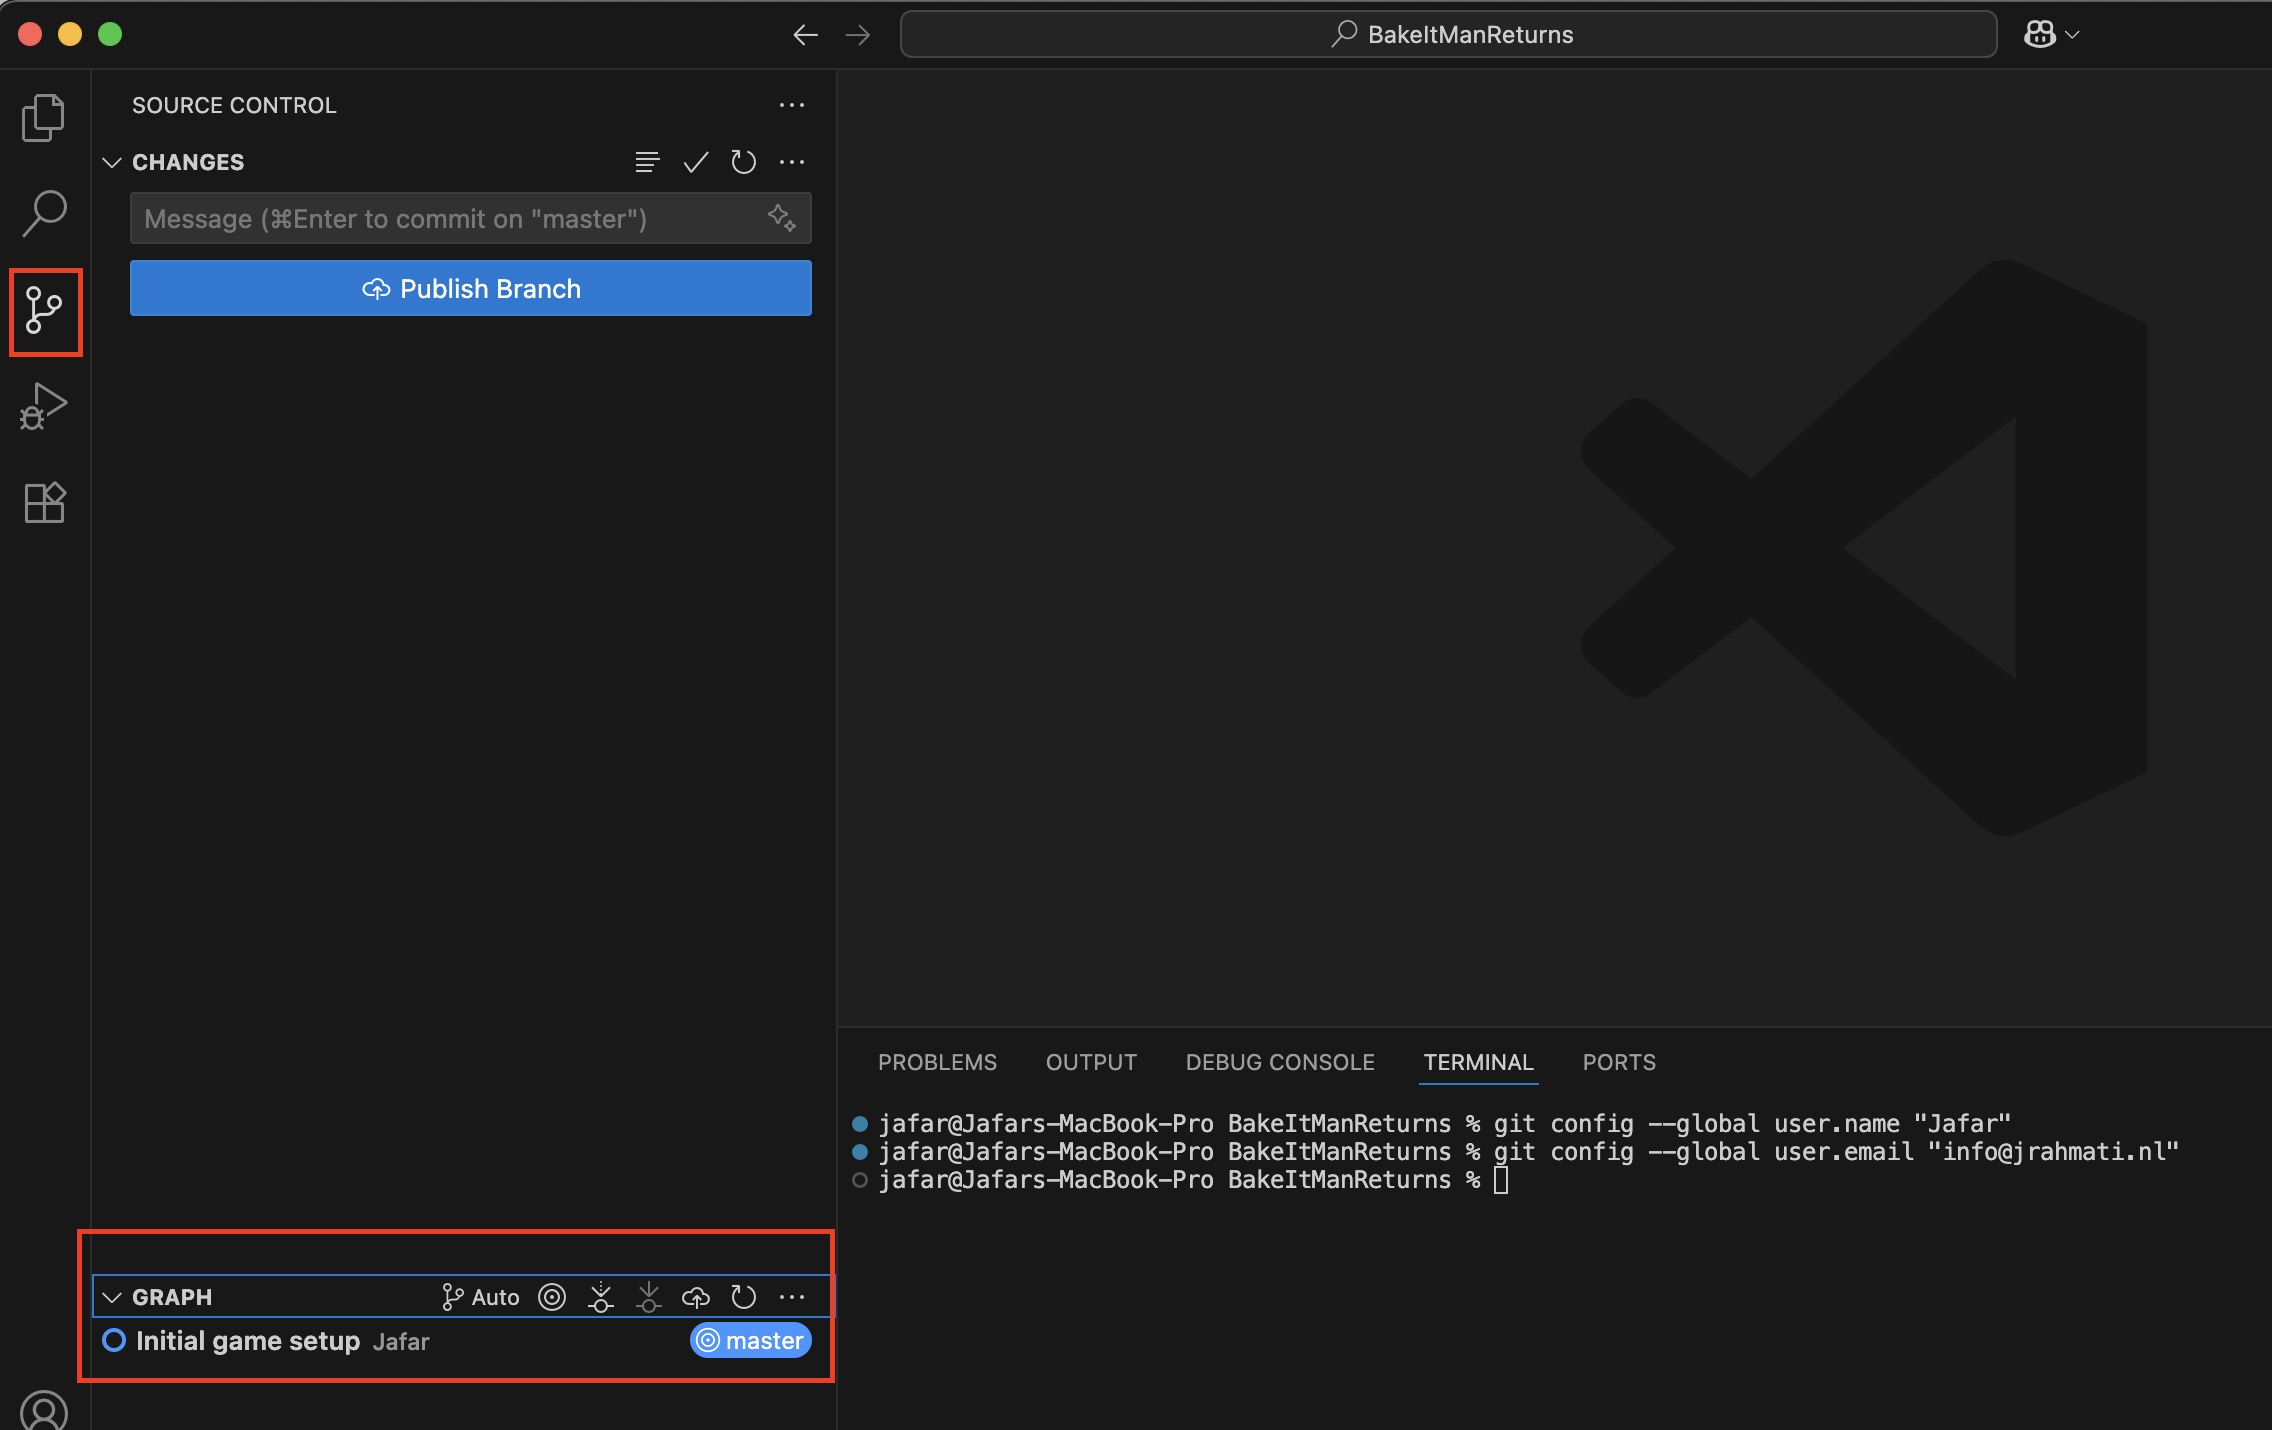This screenshot has width=2272, height=1430.
Task: Refresh the Graph section
Action: [x=744, y=1297]
